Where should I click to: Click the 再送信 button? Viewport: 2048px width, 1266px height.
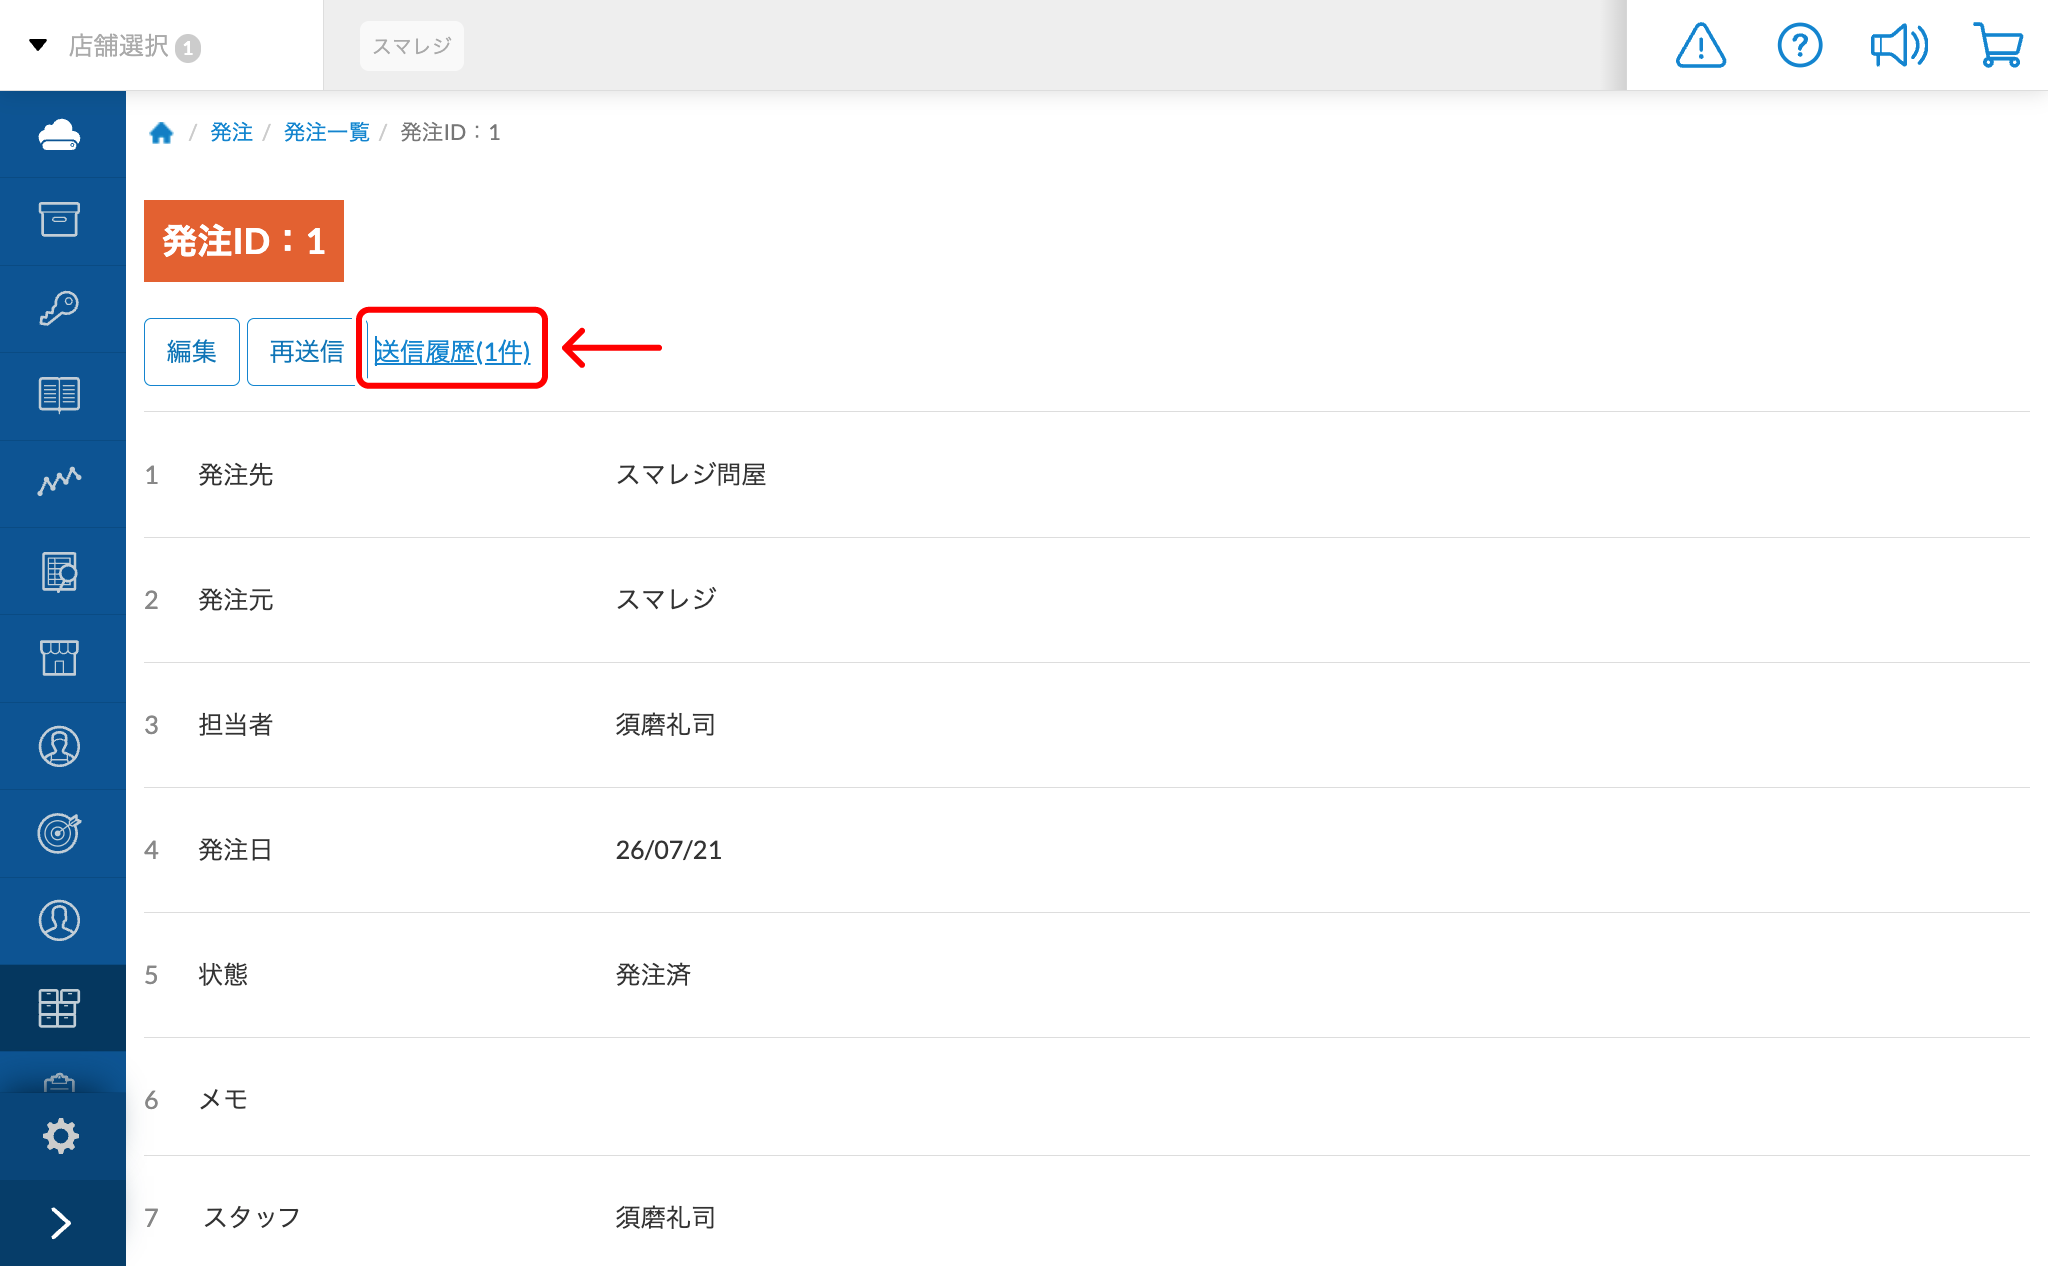[305, 352]
